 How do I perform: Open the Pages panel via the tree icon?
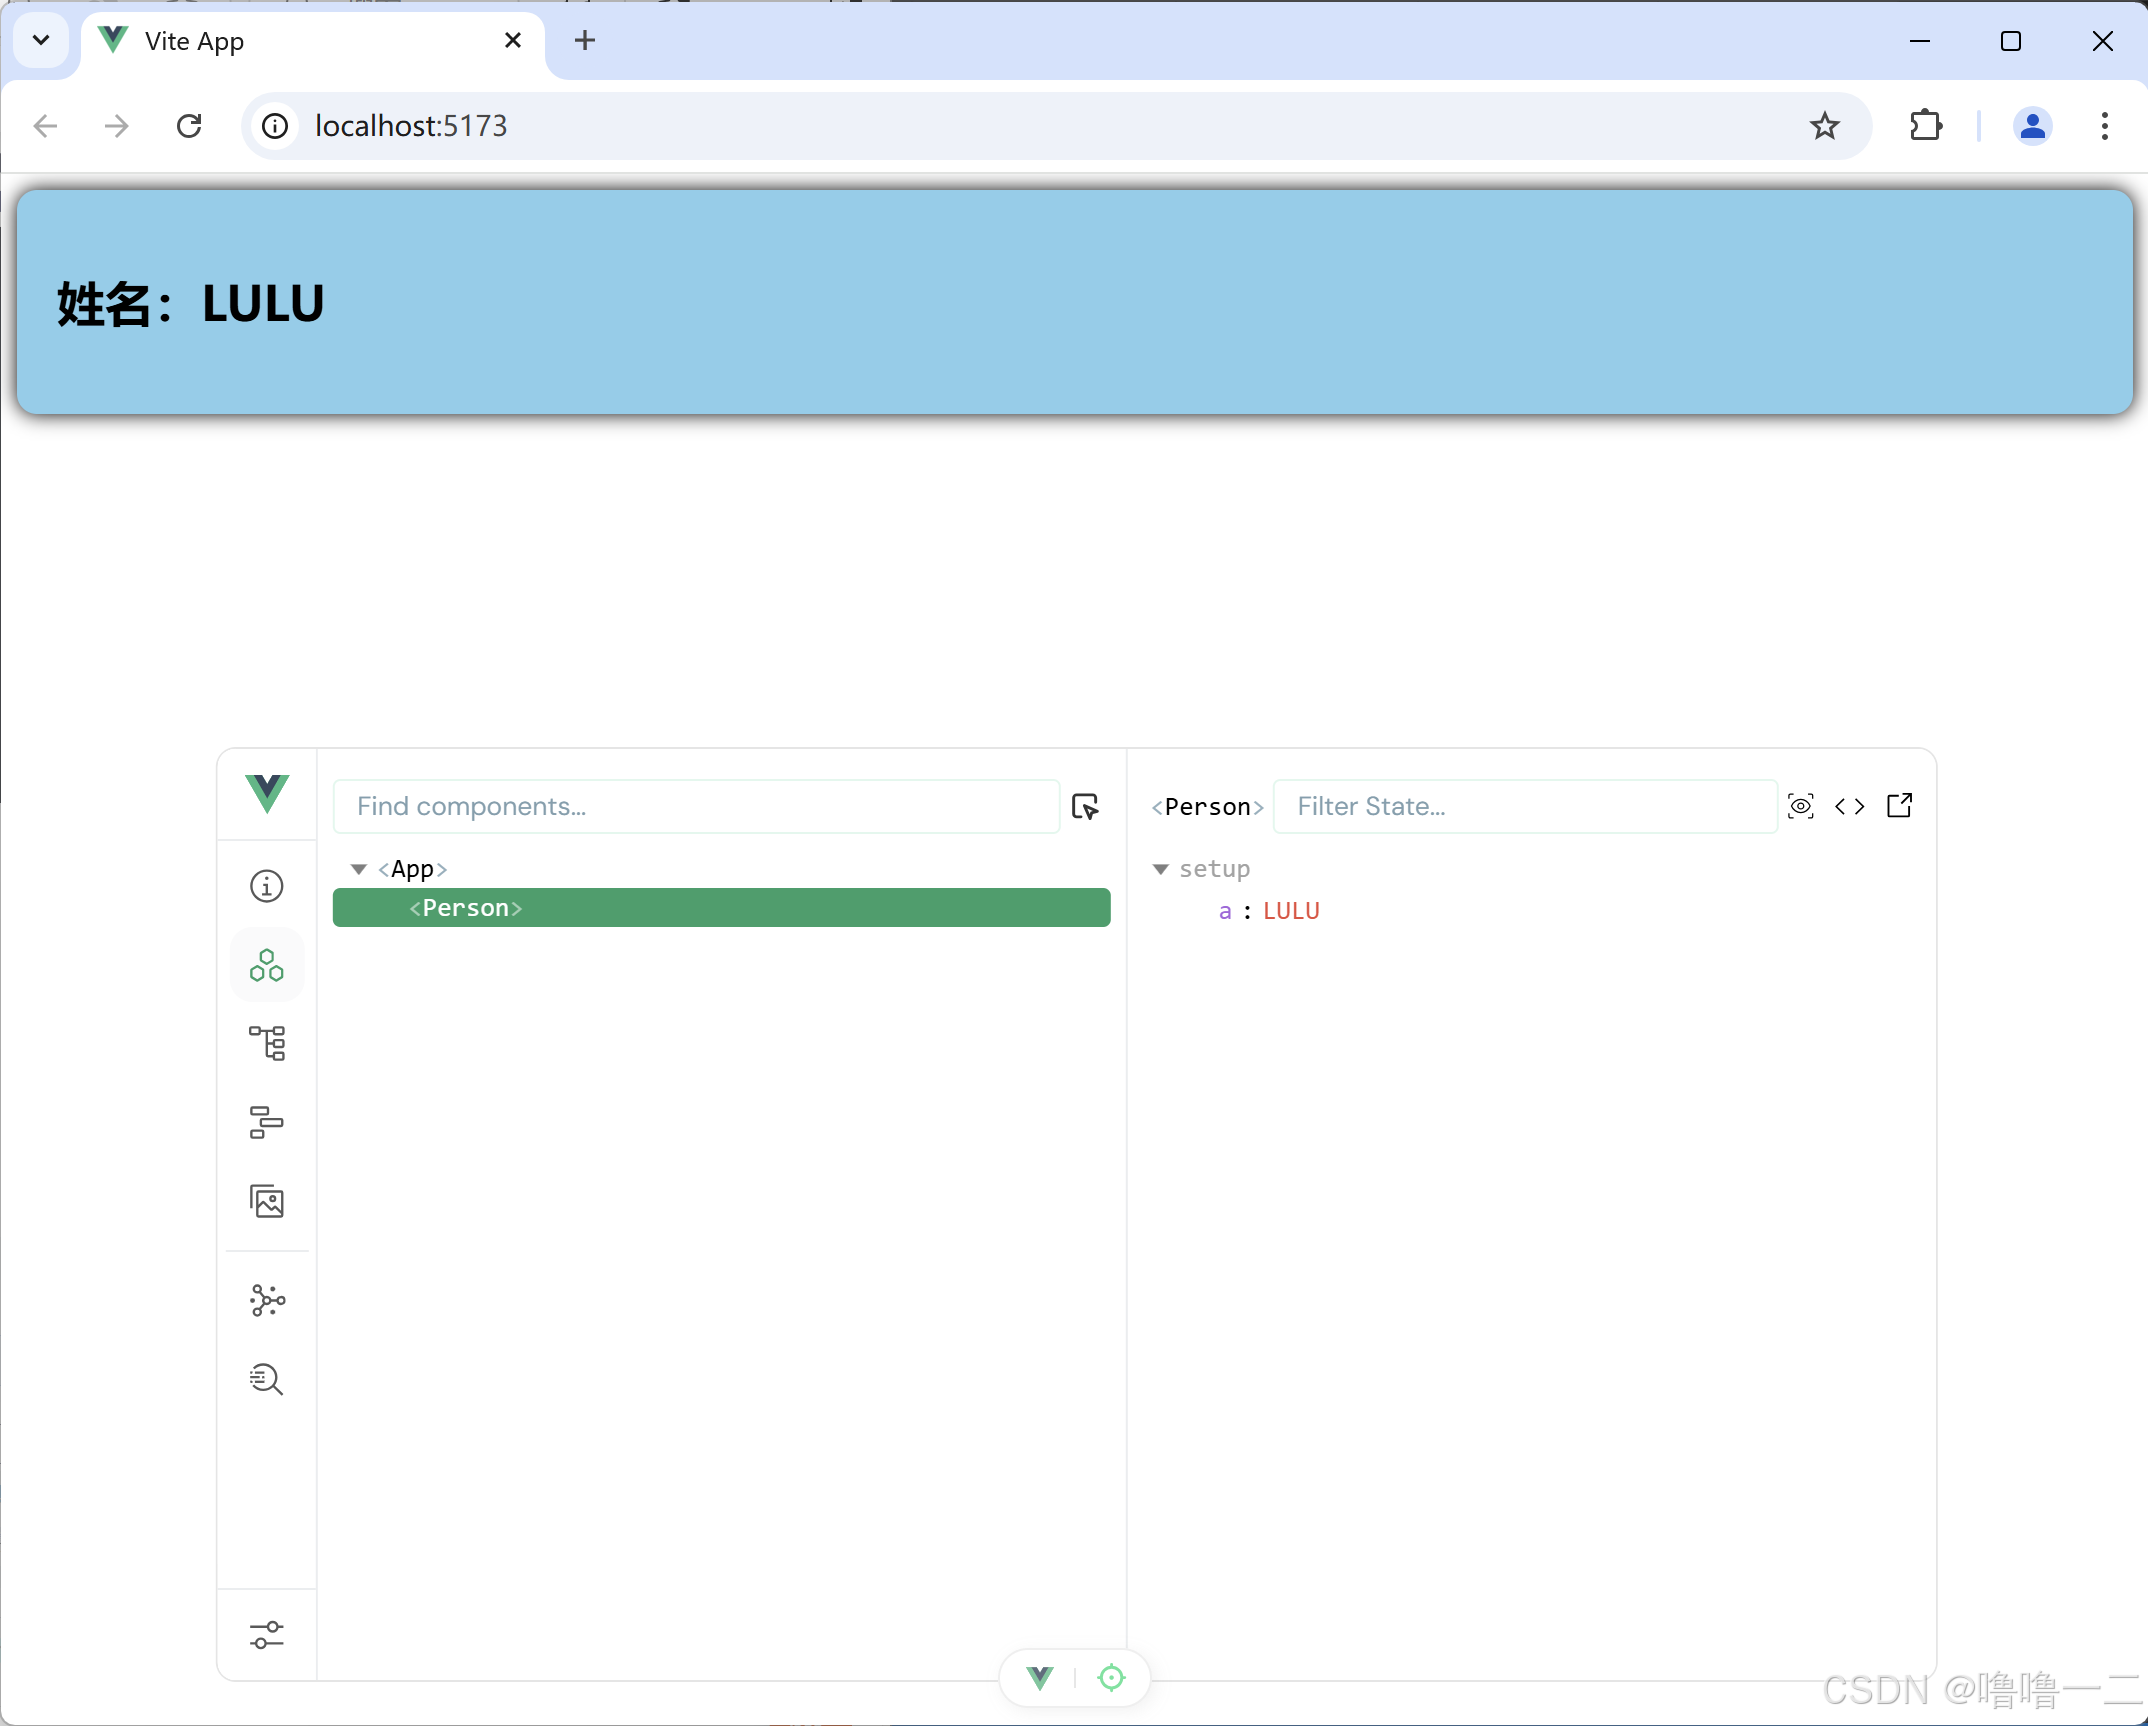[266, 1043]
